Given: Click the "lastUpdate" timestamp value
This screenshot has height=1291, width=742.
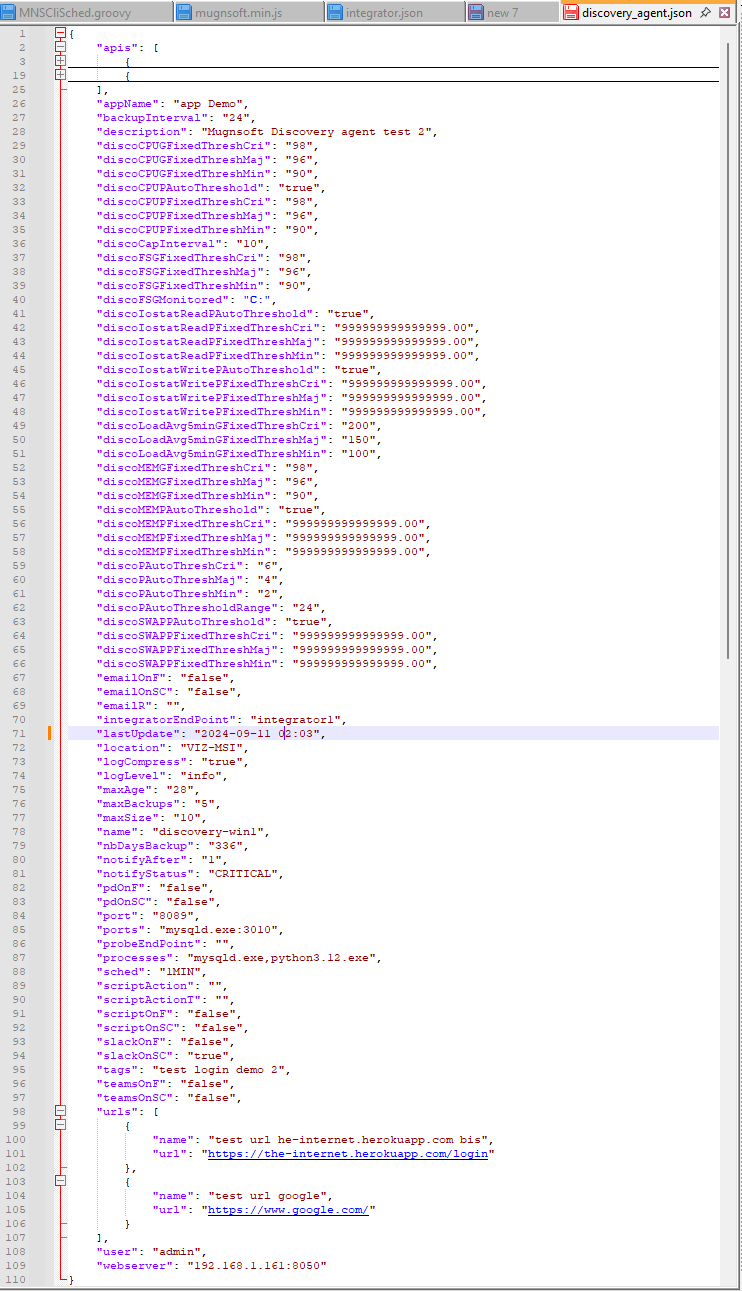Looking at the screenshot, I should 257,733.
